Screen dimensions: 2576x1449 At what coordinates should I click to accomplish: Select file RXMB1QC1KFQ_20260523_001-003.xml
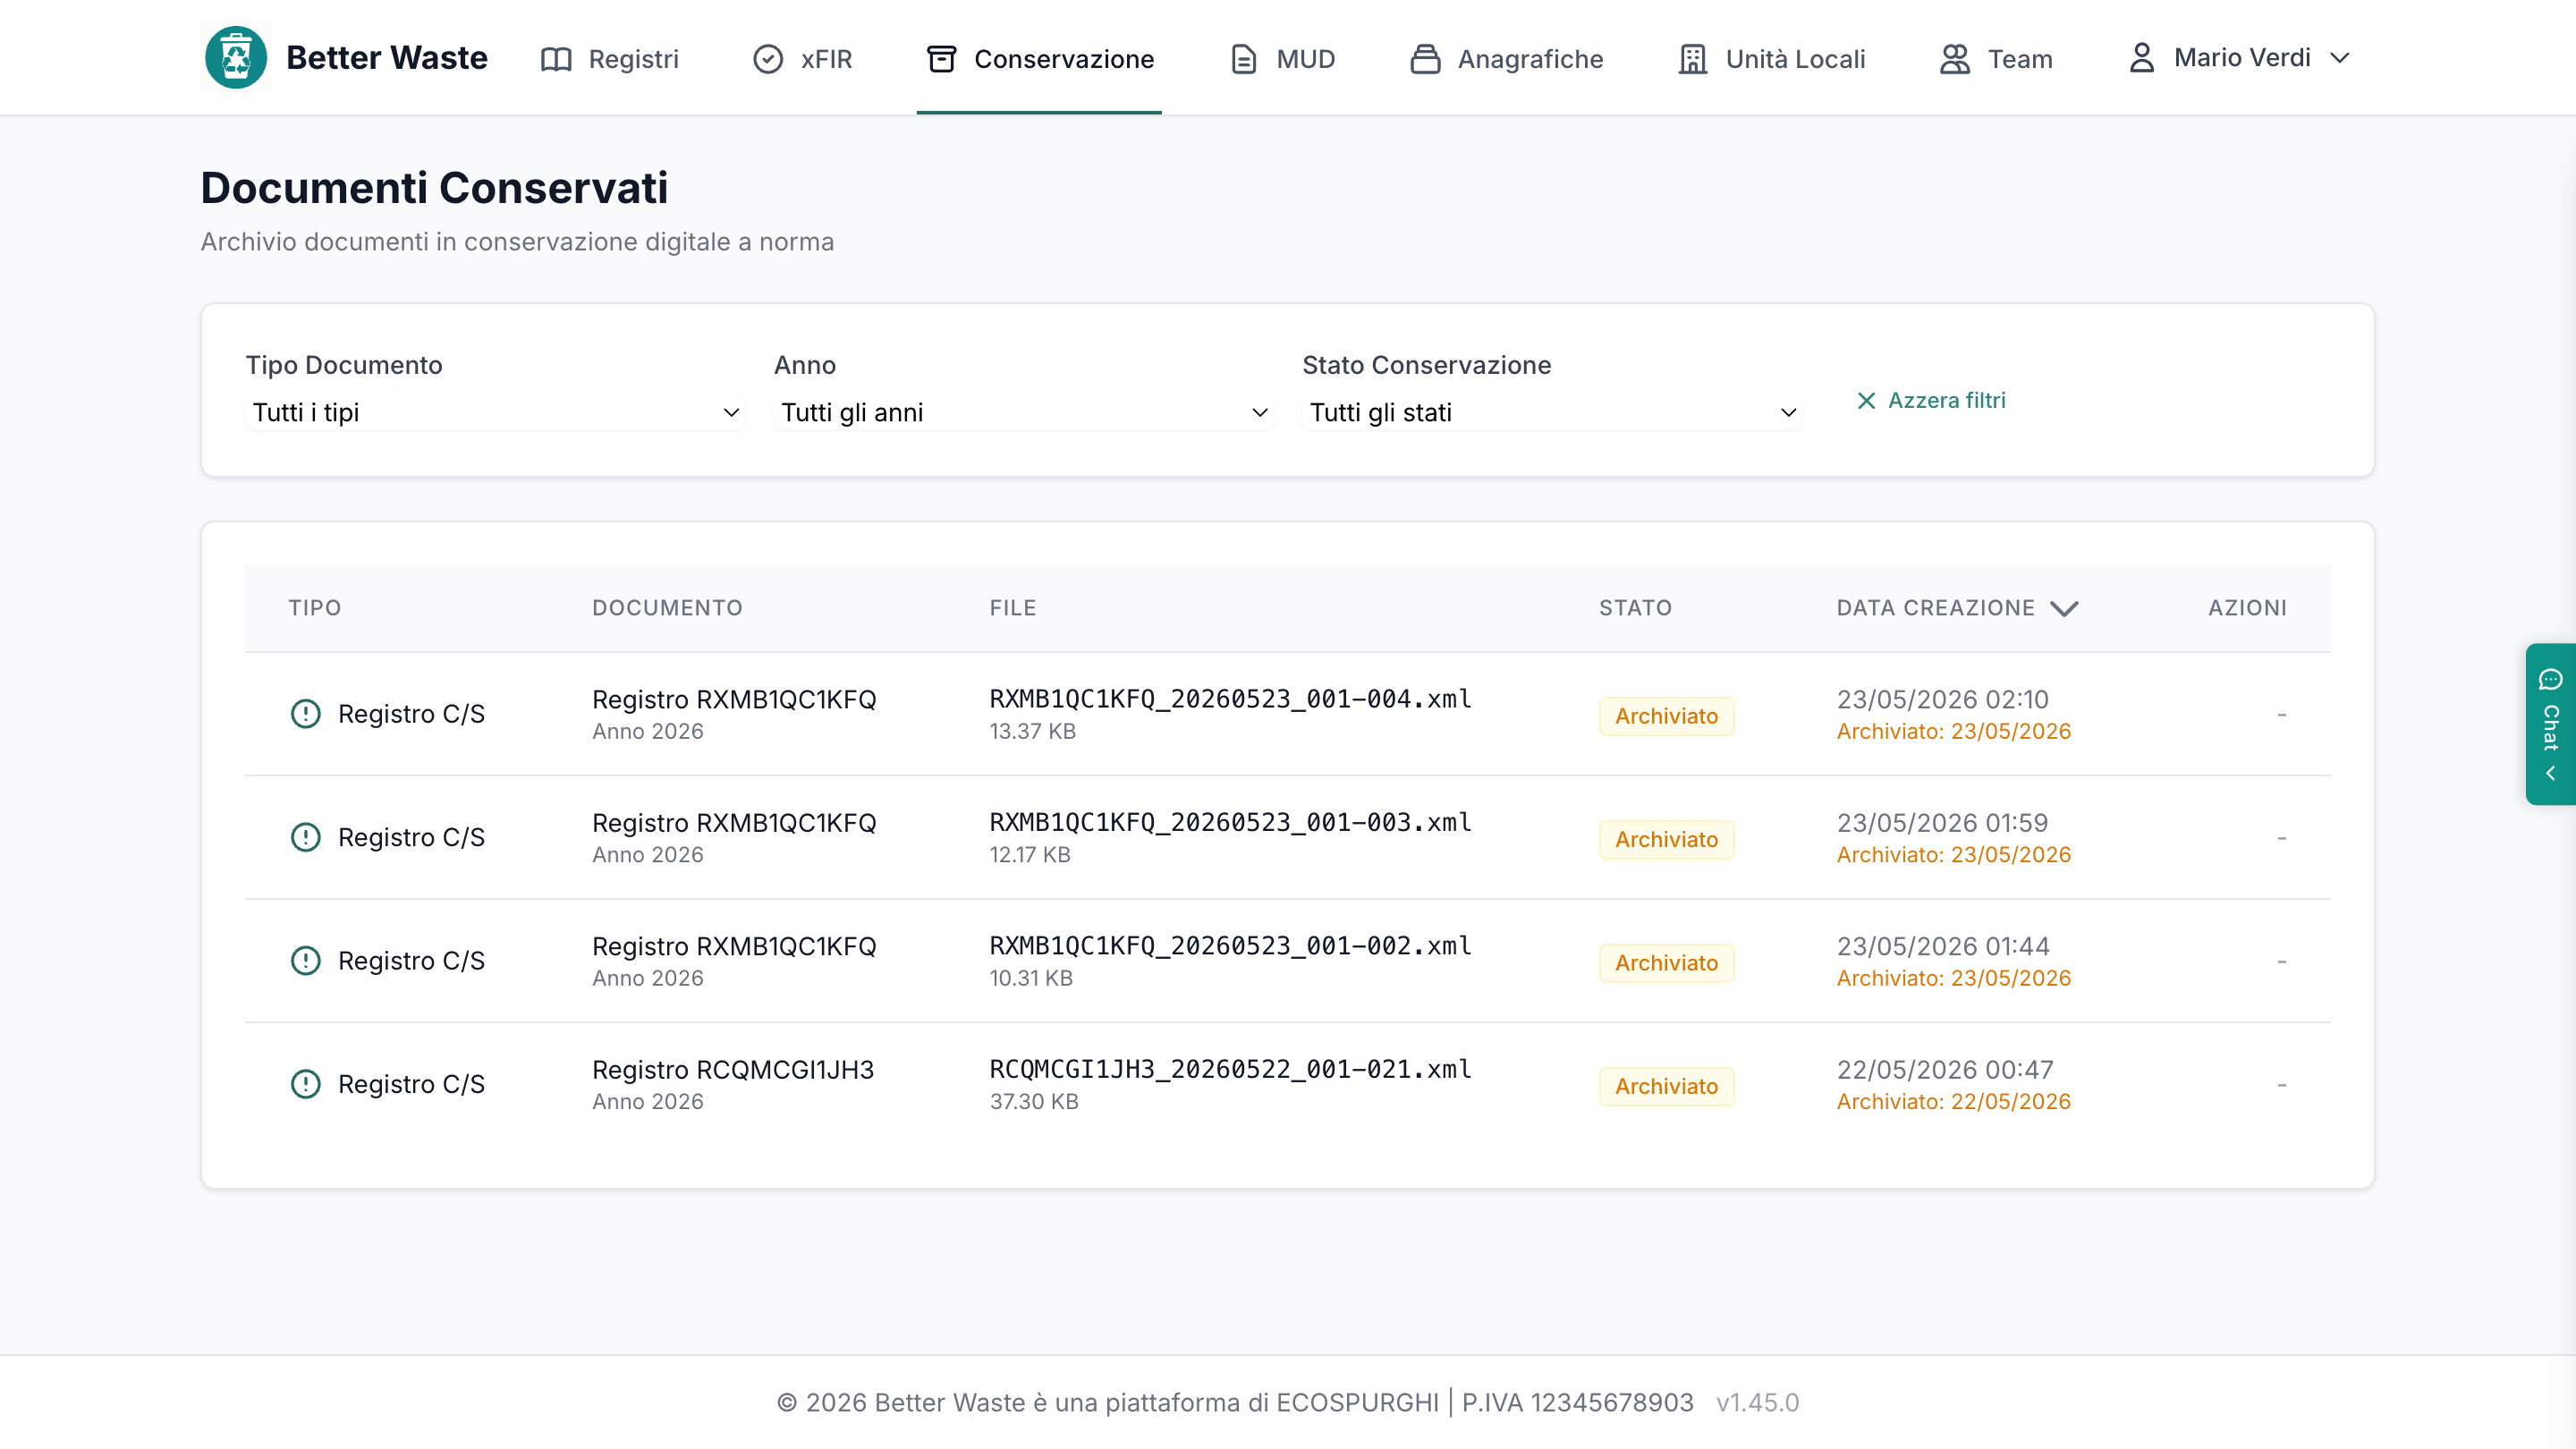click(x=1230, y=822)
